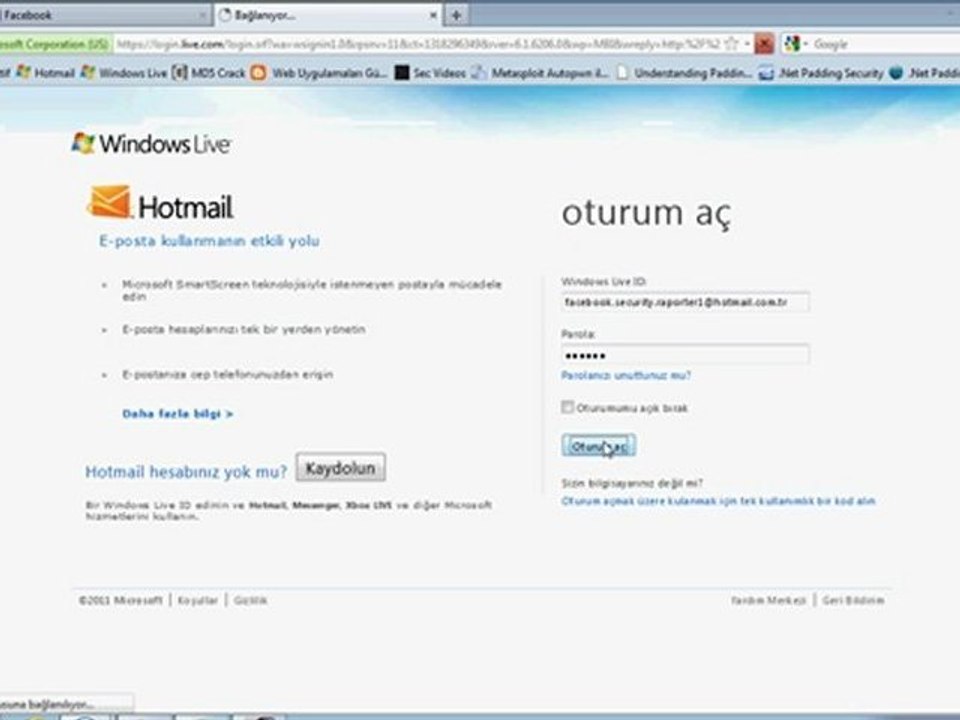Click 'E-posta hesaplarınızı tek bir yerden yönetin'
Image resolution: width=960 pixels, height=720 pixels.
(x=244, y=329)
